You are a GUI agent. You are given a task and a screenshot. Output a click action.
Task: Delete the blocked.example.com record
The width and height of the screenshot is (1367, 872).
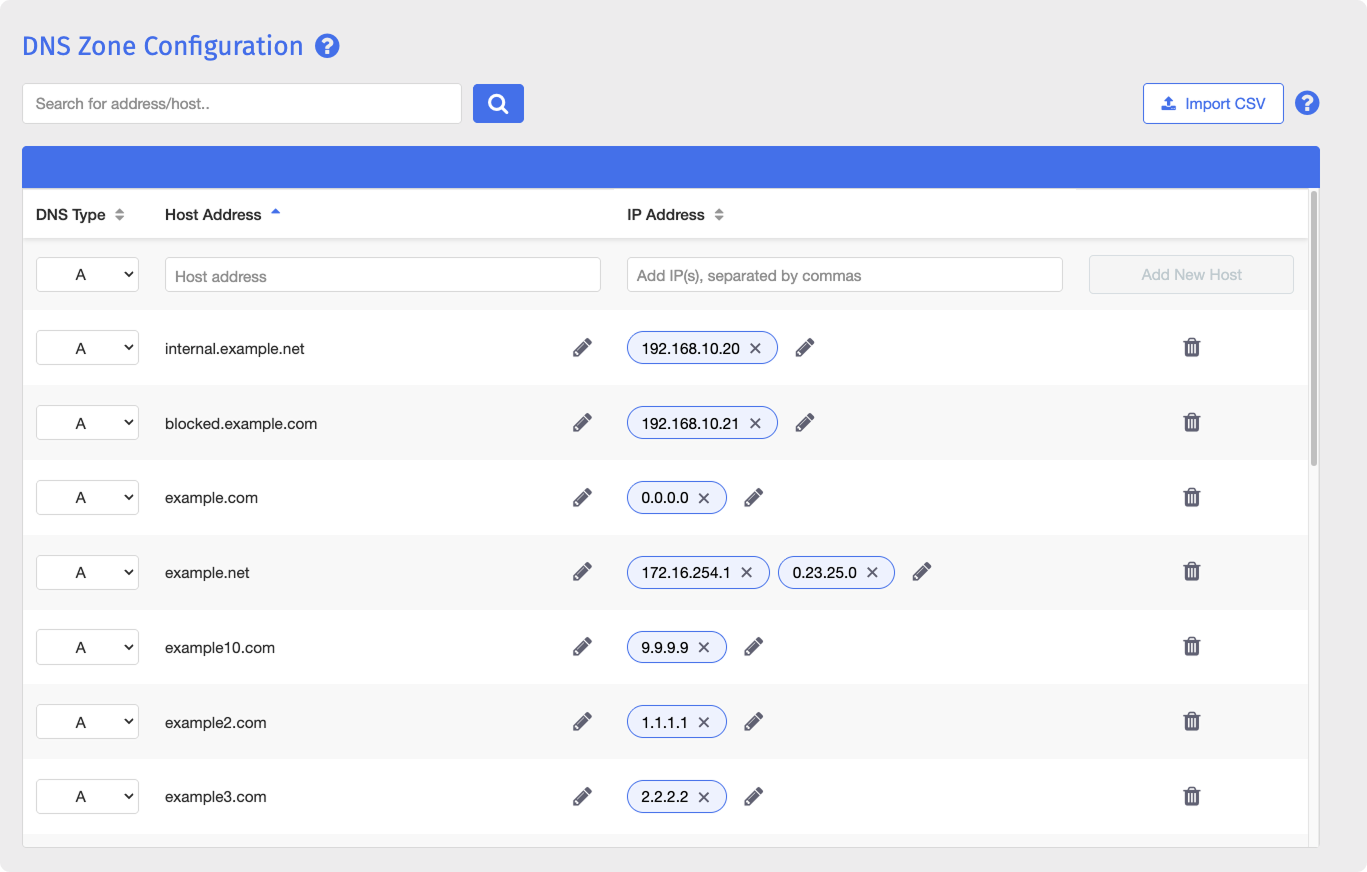point(1192,422)
